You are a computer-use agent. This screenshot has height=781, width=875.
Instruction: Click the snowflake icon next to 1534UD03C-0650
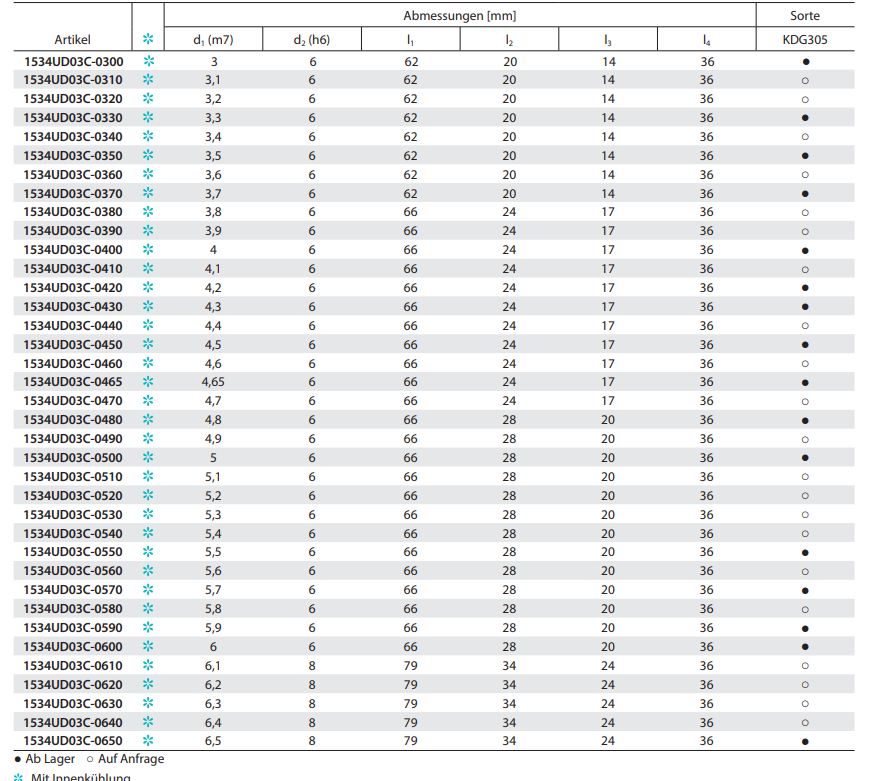148,741
